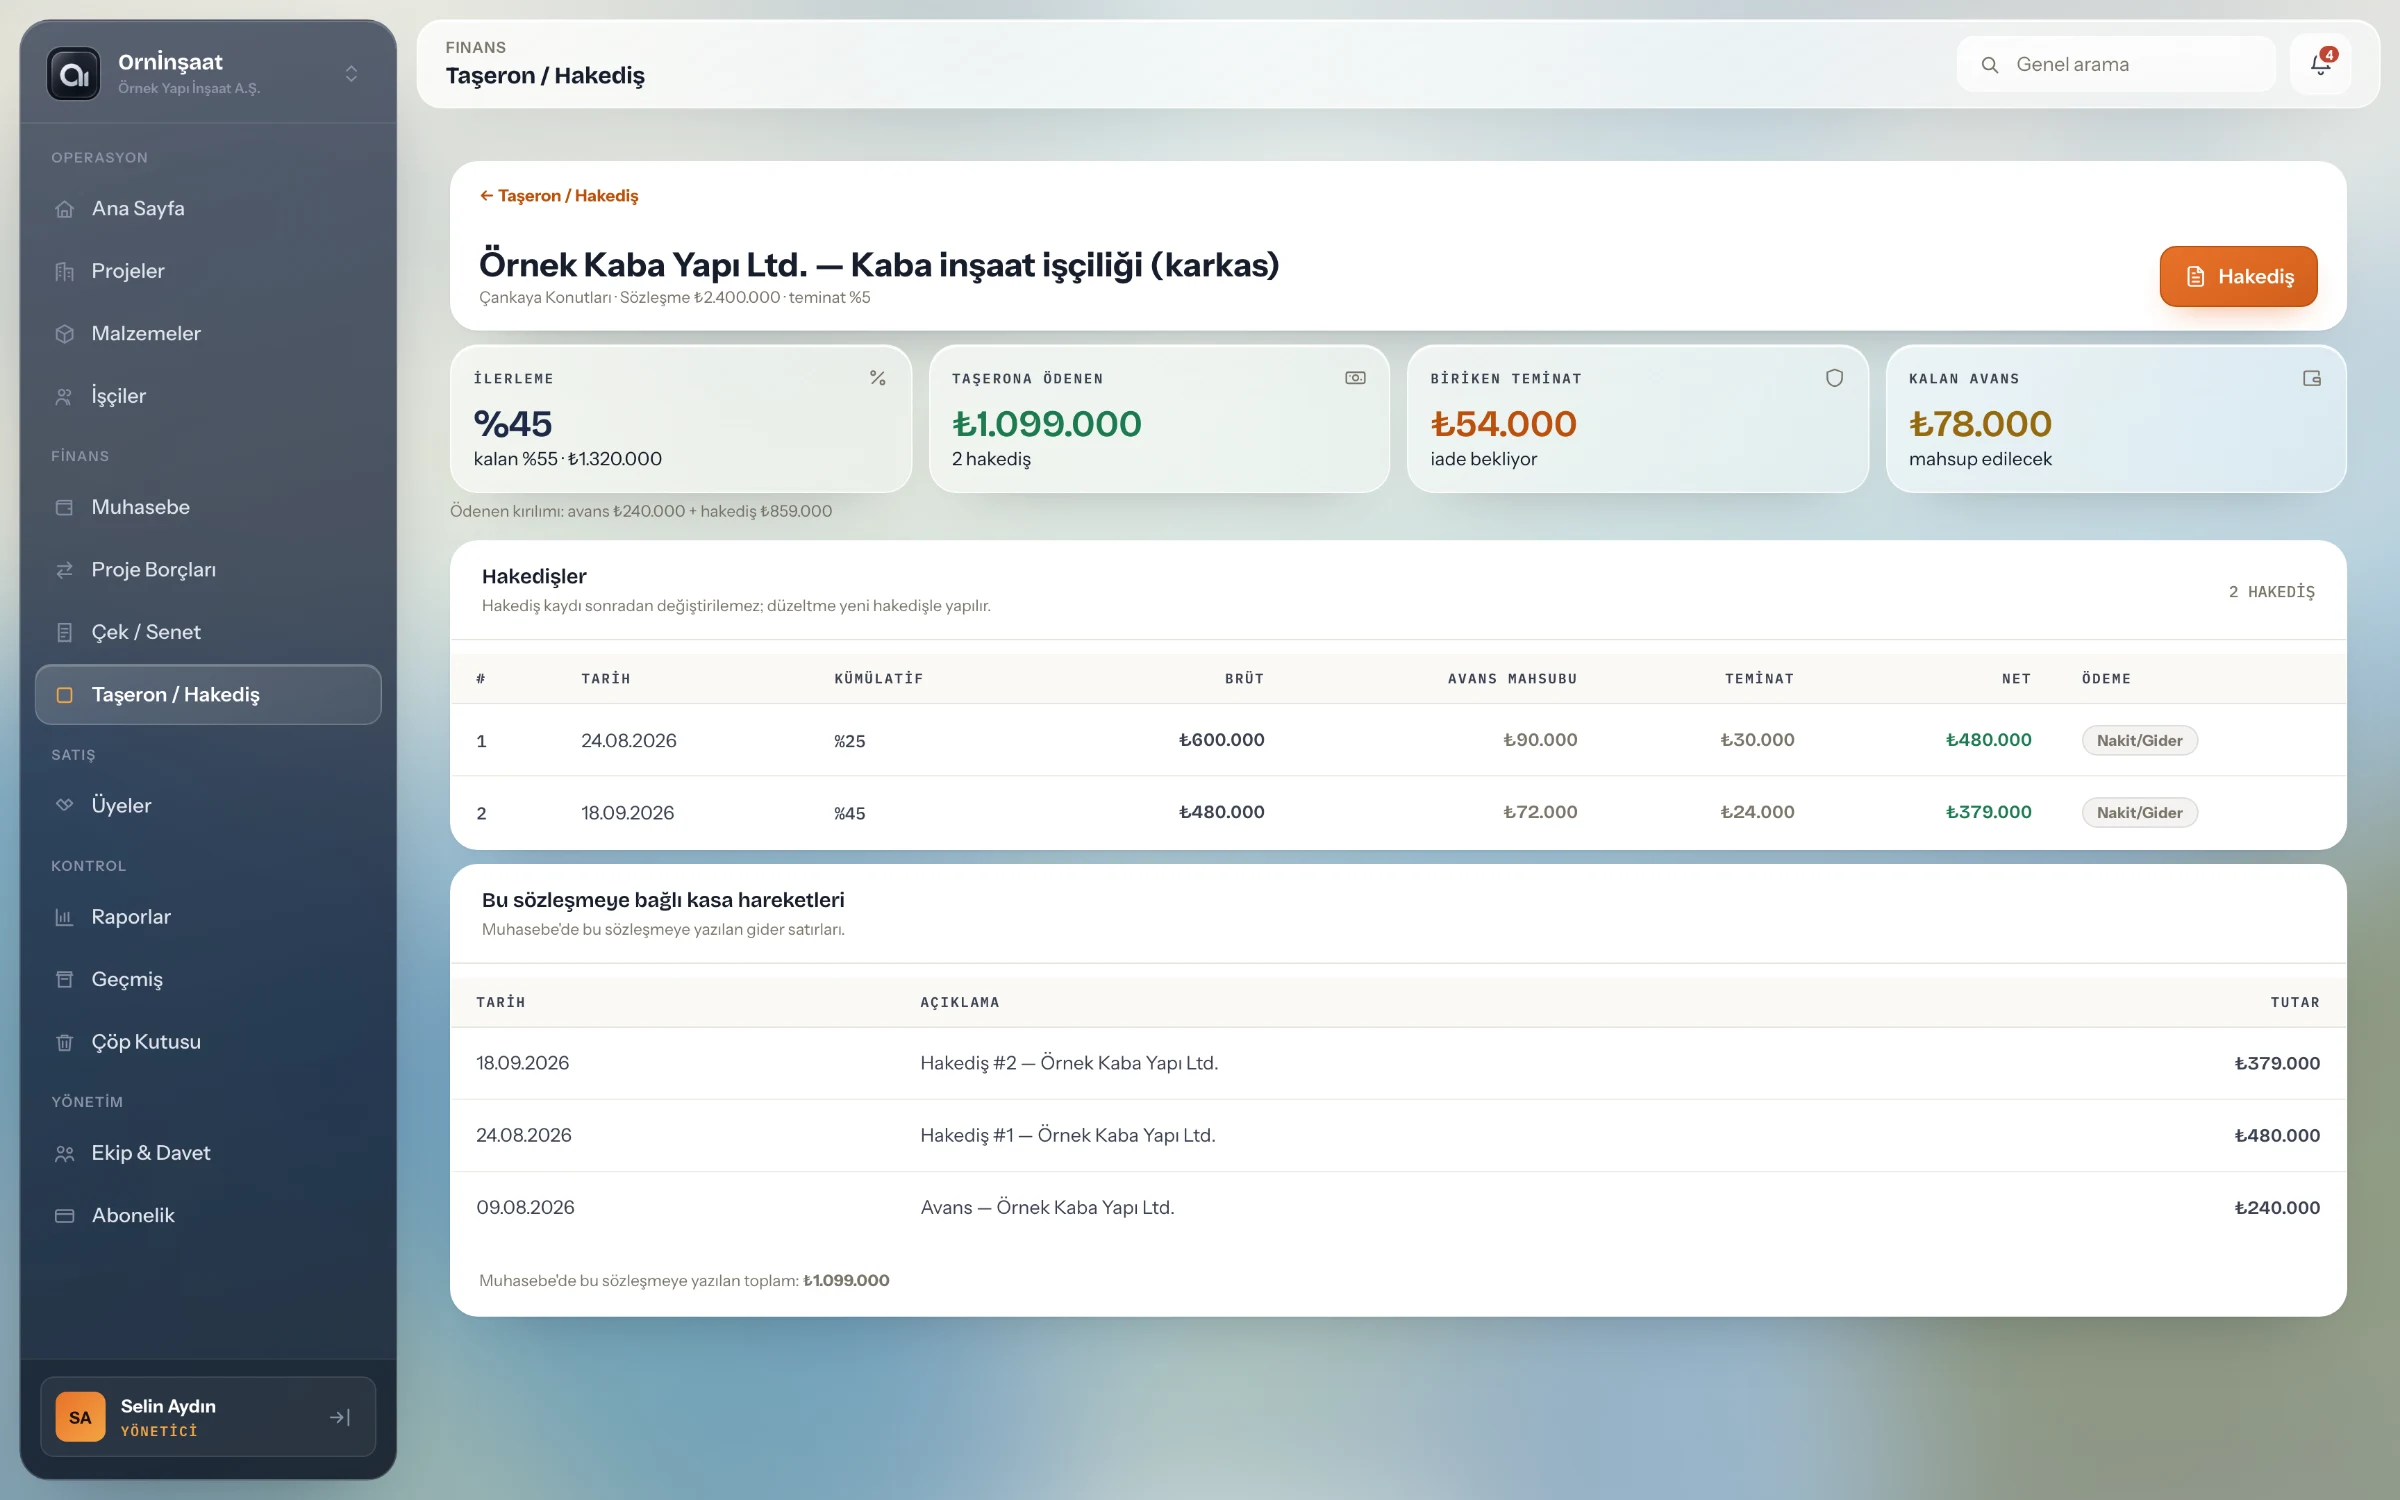Click the İşçiler people icon
Image resolution: width=2400 pixels, height=1500 pixels.
(65, 396)
